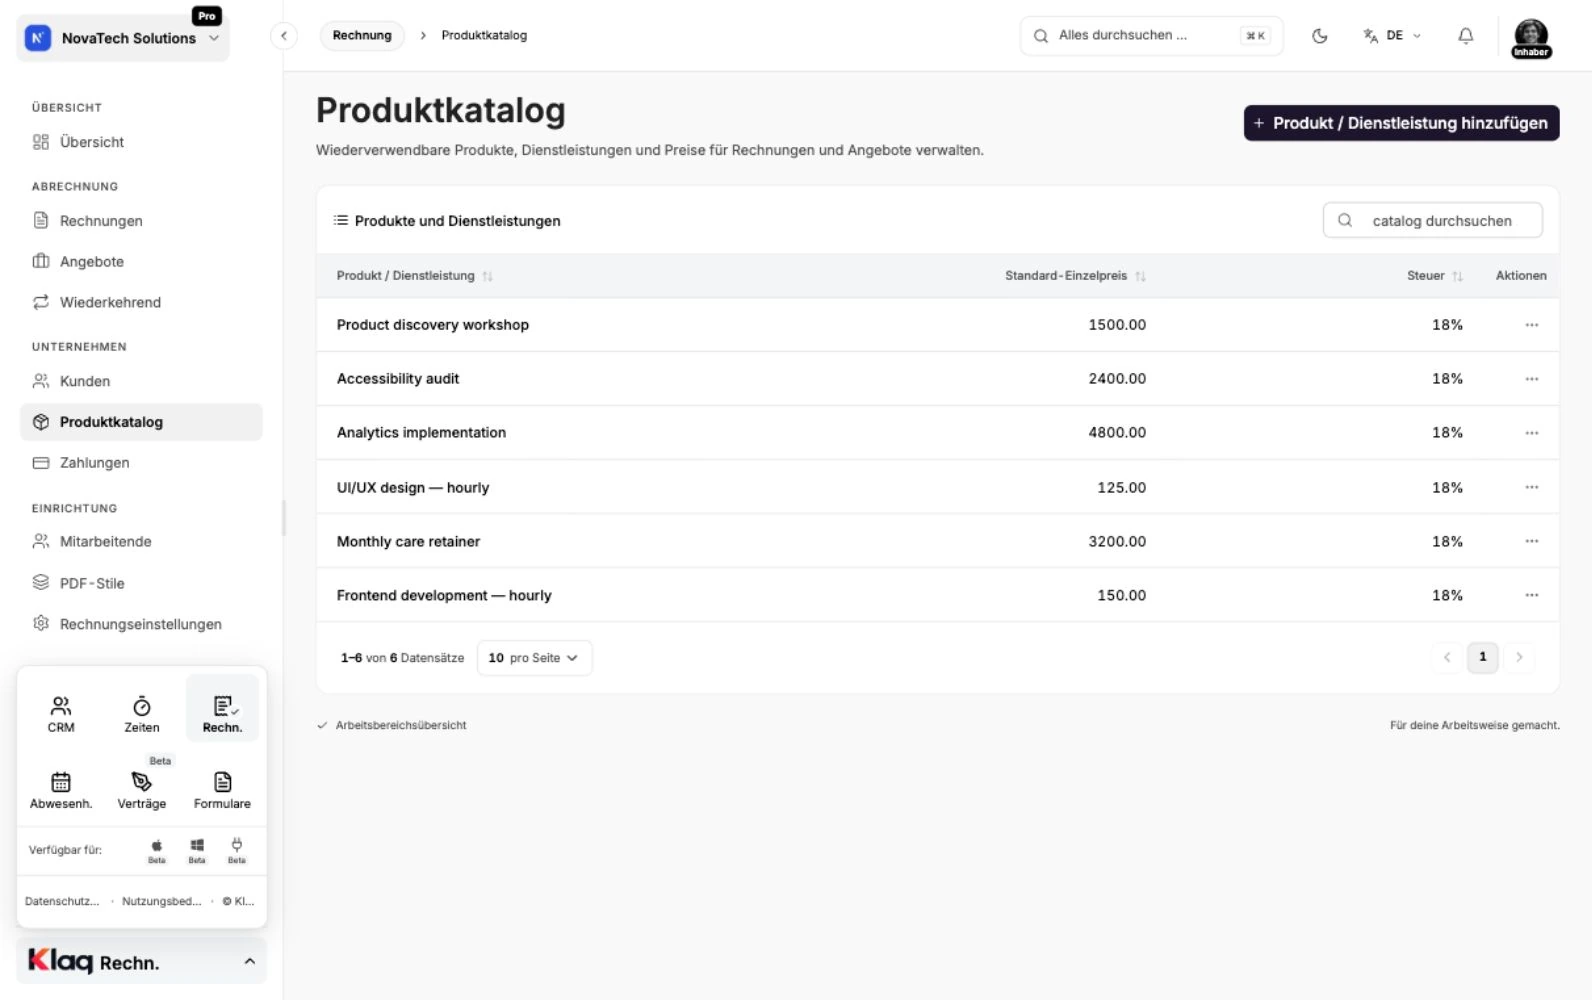The width and height of the screenshot is (1592, 1000).
Task: Open notifications bell
Action: tap(1466, 36)
